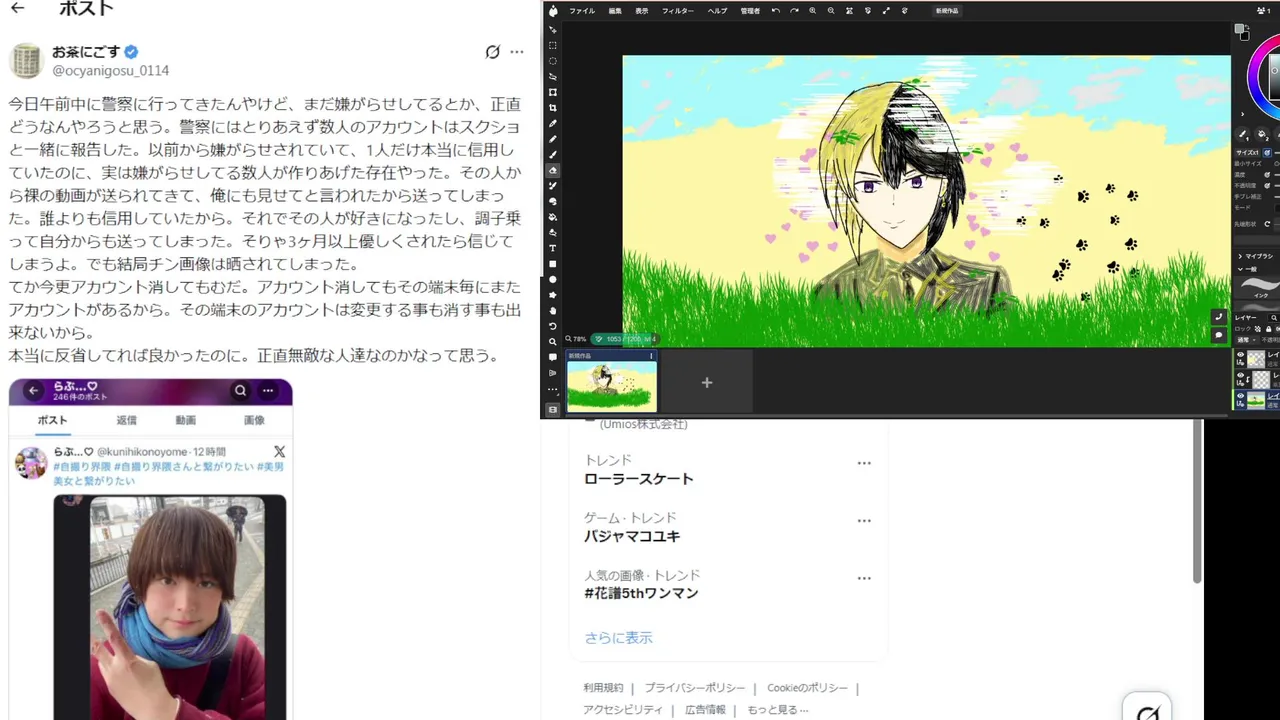Screen dimensions: 1280x720
Task: Open more options for #花譜5thワンマン trend
Action: (x=864, y=578)
